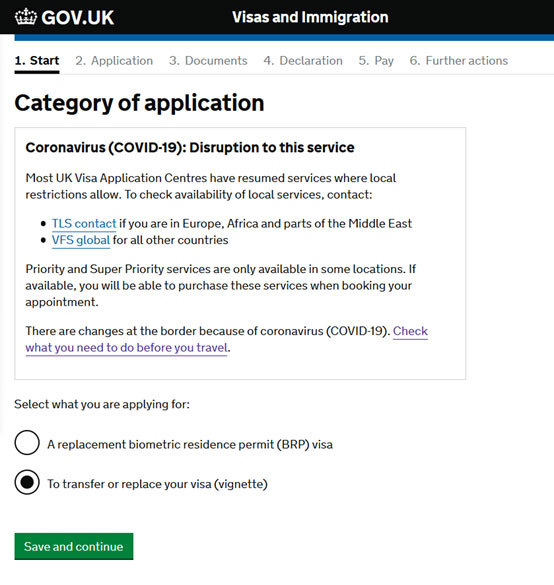554x585 pixels.
Task: Follow the VFS global link
Action: (81, 240)
